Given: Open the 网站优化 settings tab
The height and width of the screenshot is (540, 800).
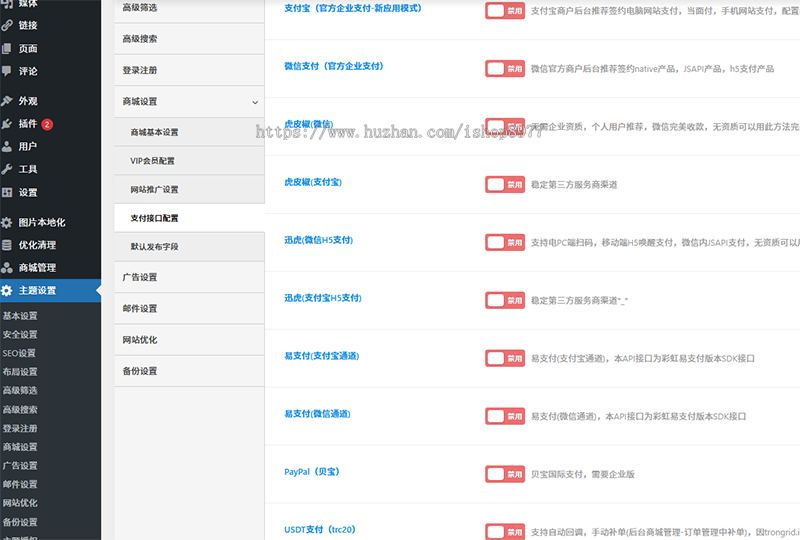Looking at the screenshot, I should pyautogui.click(x=189, y=339).
